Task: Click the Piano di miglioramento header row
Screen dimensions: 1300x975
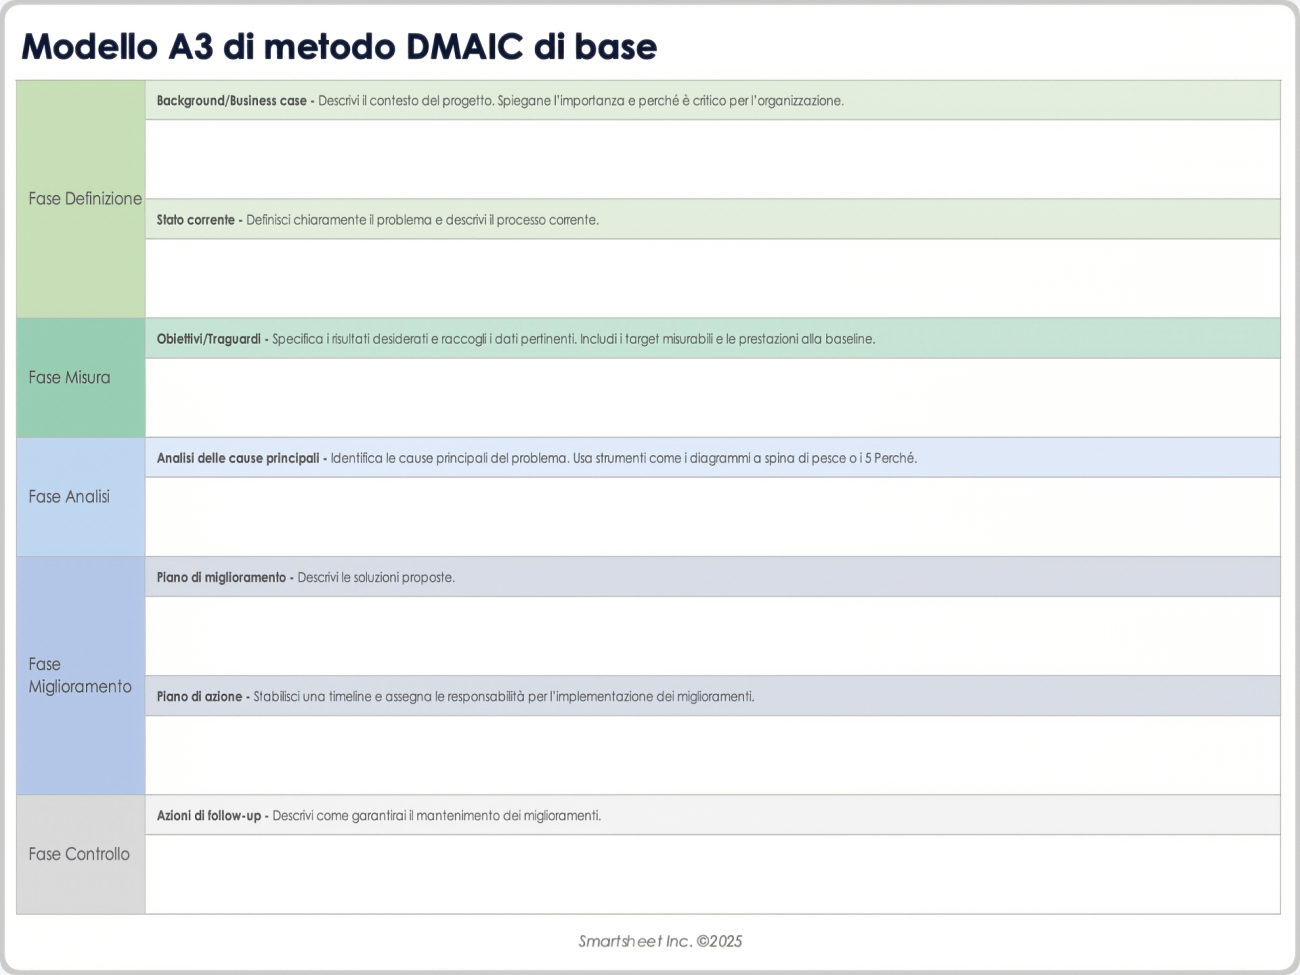Action: point(712,577)
